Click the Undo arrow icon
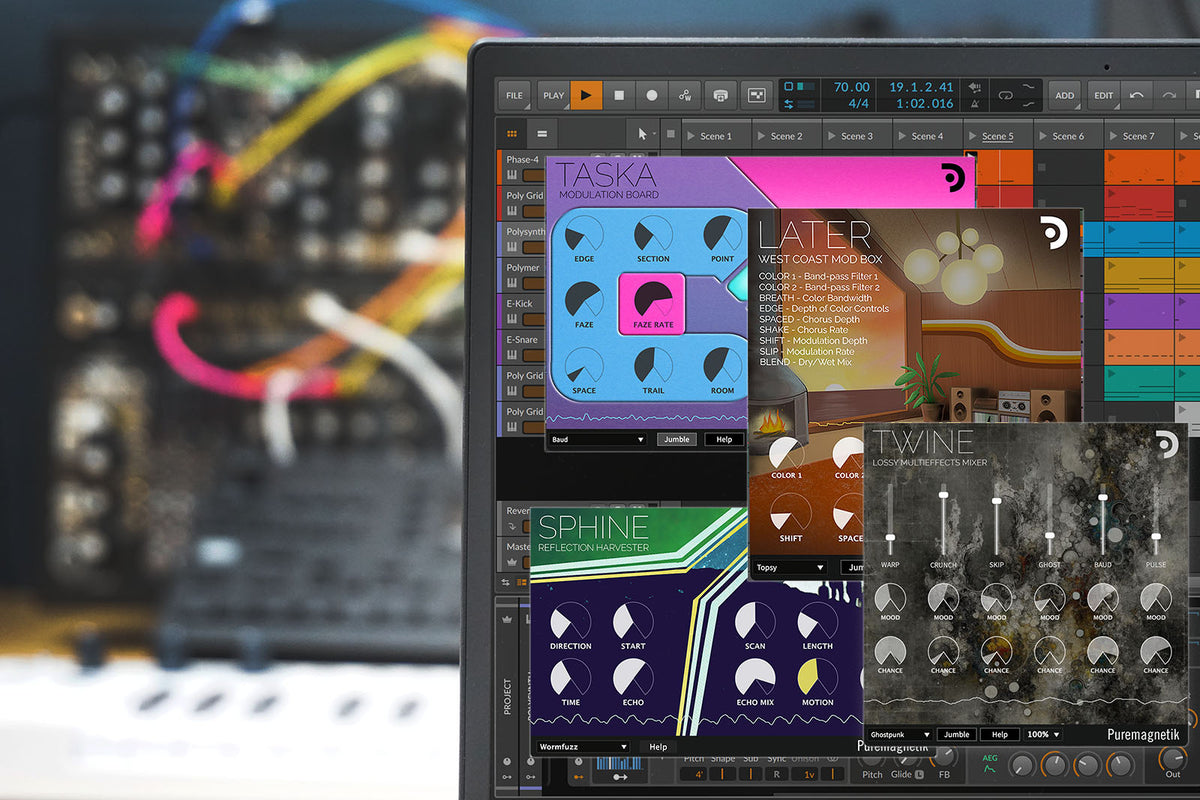The width and height of the screenshot is (1200, 800). (1136, 95)
